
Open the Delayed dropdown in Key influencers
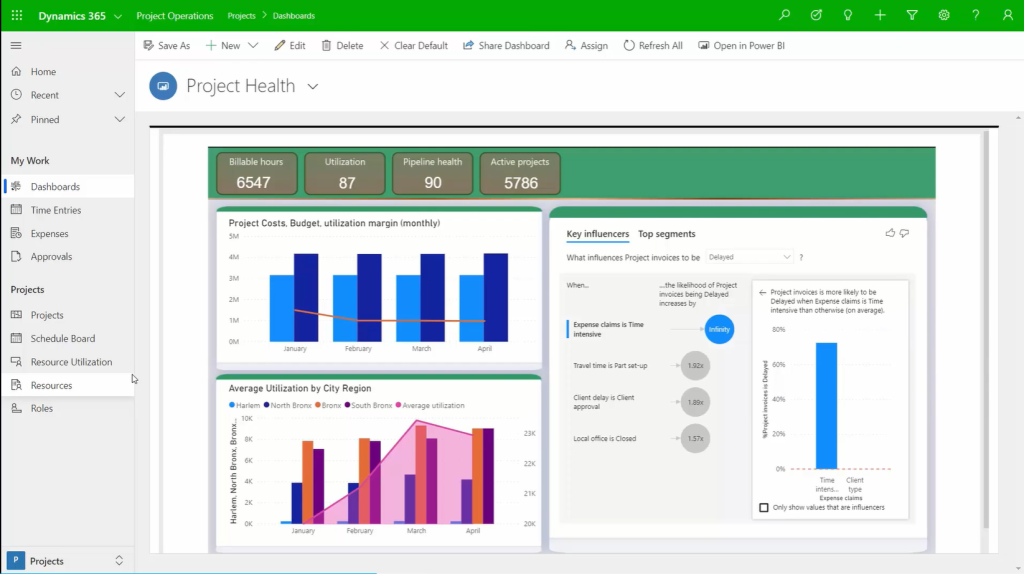pos(749,257)
